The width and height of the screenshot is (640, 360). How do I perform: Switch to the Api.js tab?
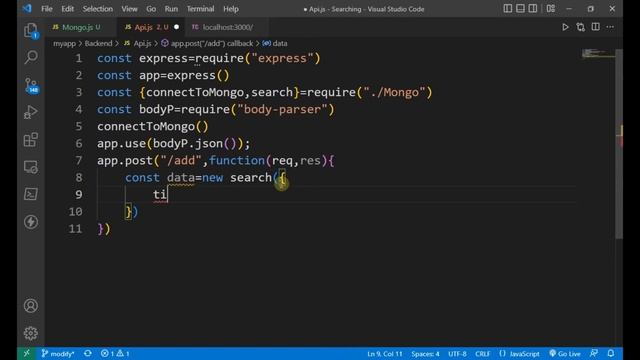pos(152,27)
